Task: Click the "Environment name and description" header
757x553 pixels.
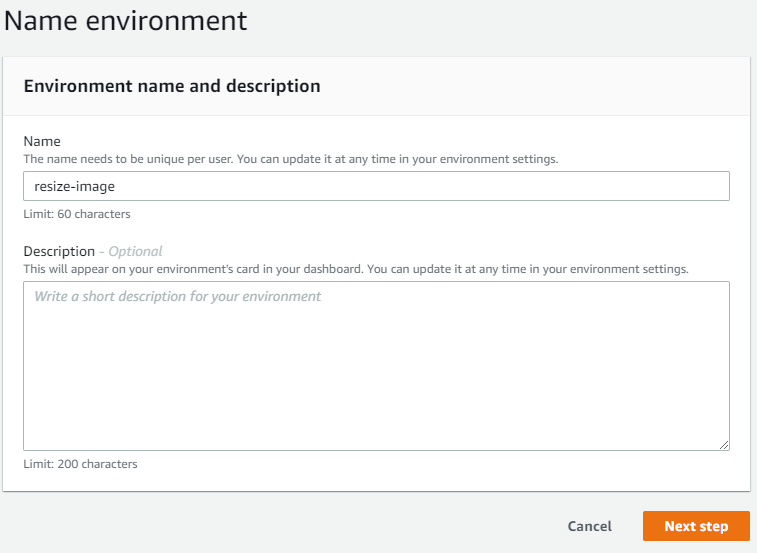Action: [172, 86]
